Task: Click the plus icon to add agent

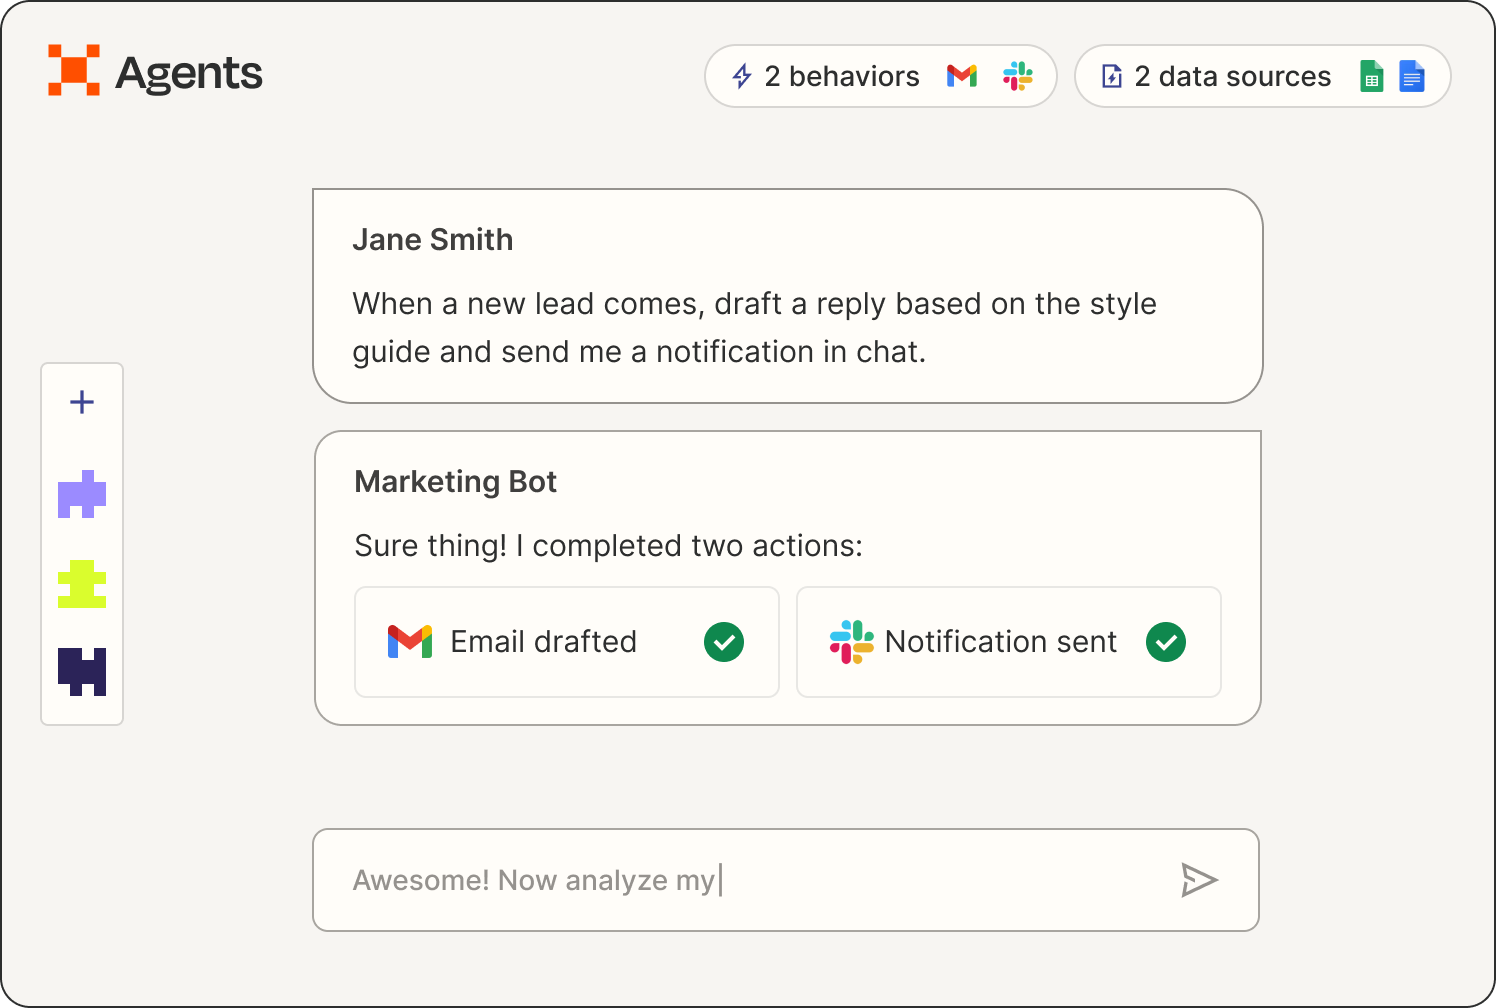Action: pyautogui.click(x=82, y=402)
